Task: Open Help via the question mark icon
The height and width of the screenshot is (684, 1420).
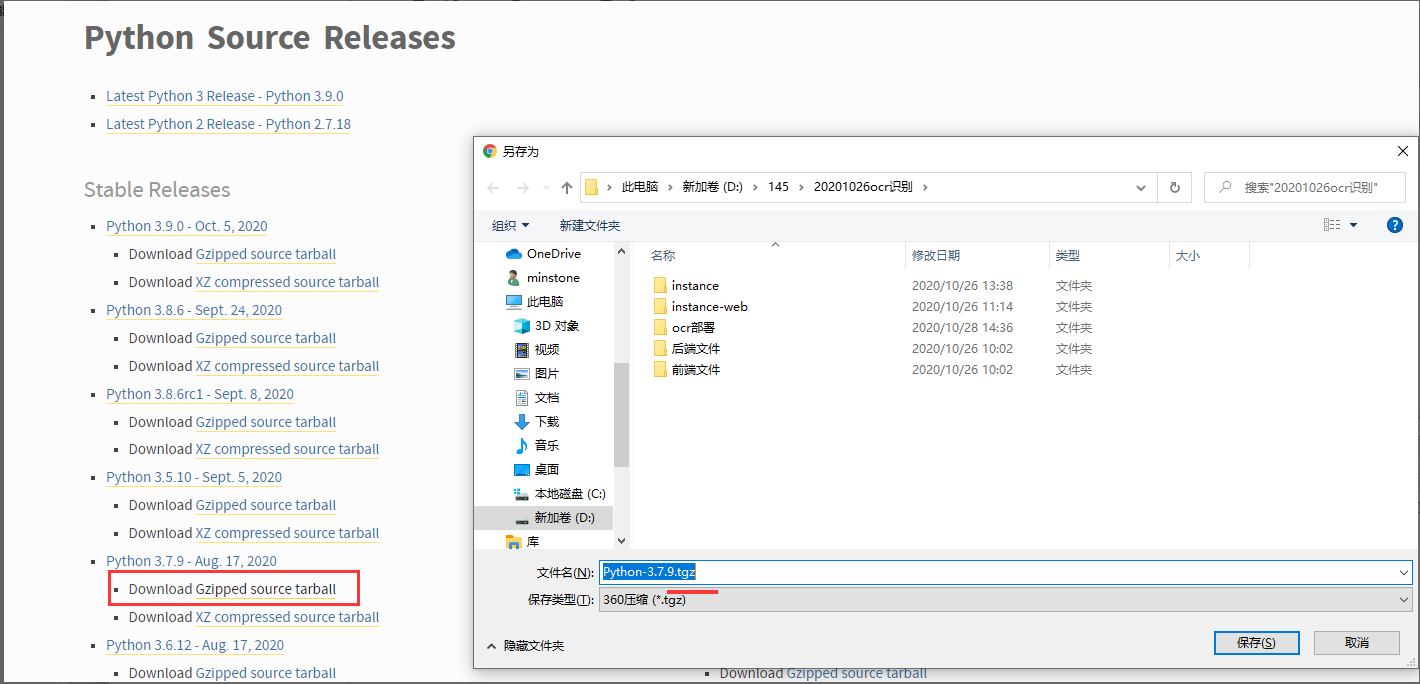Action: pyautogui.click(x=1395, y=224)
